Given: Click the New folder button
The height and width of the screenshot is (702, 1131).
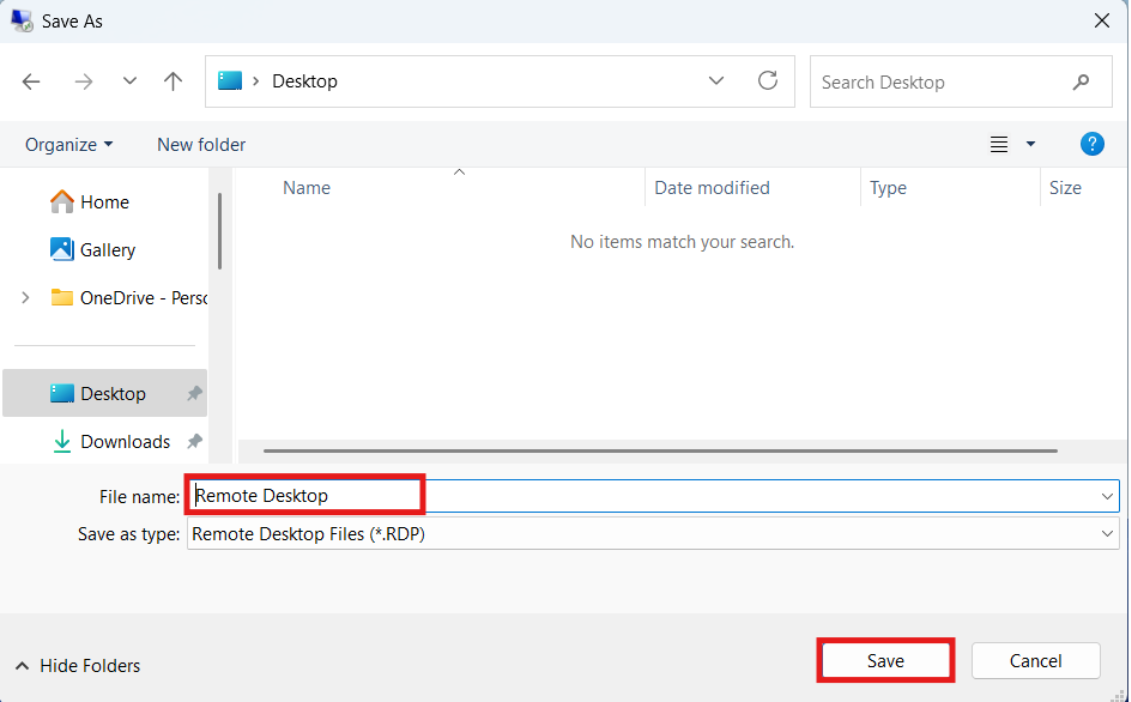Looking at the screenshot, I should (x=201, y=145).
